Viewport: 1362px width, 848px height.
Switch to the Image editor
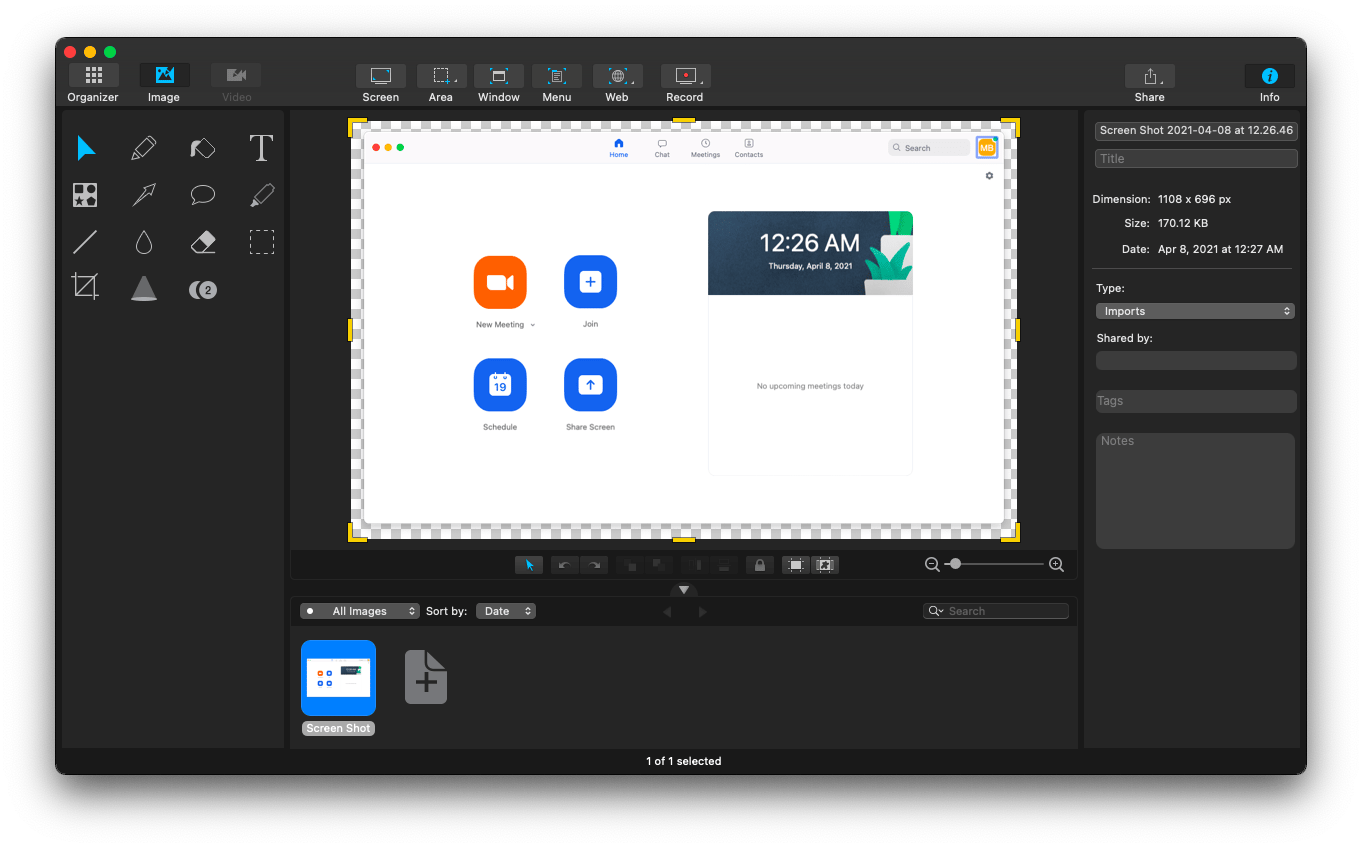[164, 83]
